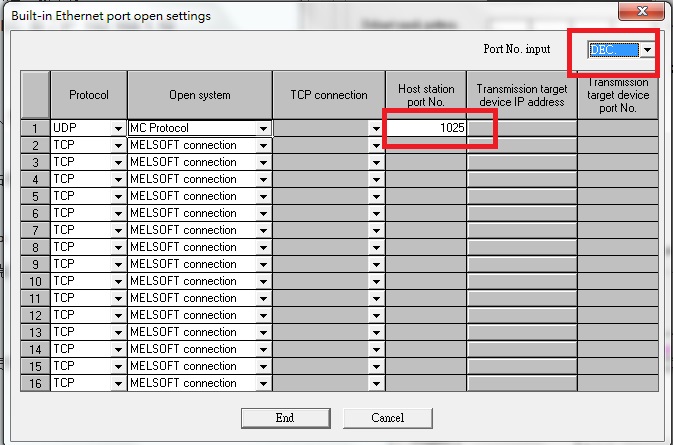Click the End button
Screen dimensions: 673x445
pos(284,417)
